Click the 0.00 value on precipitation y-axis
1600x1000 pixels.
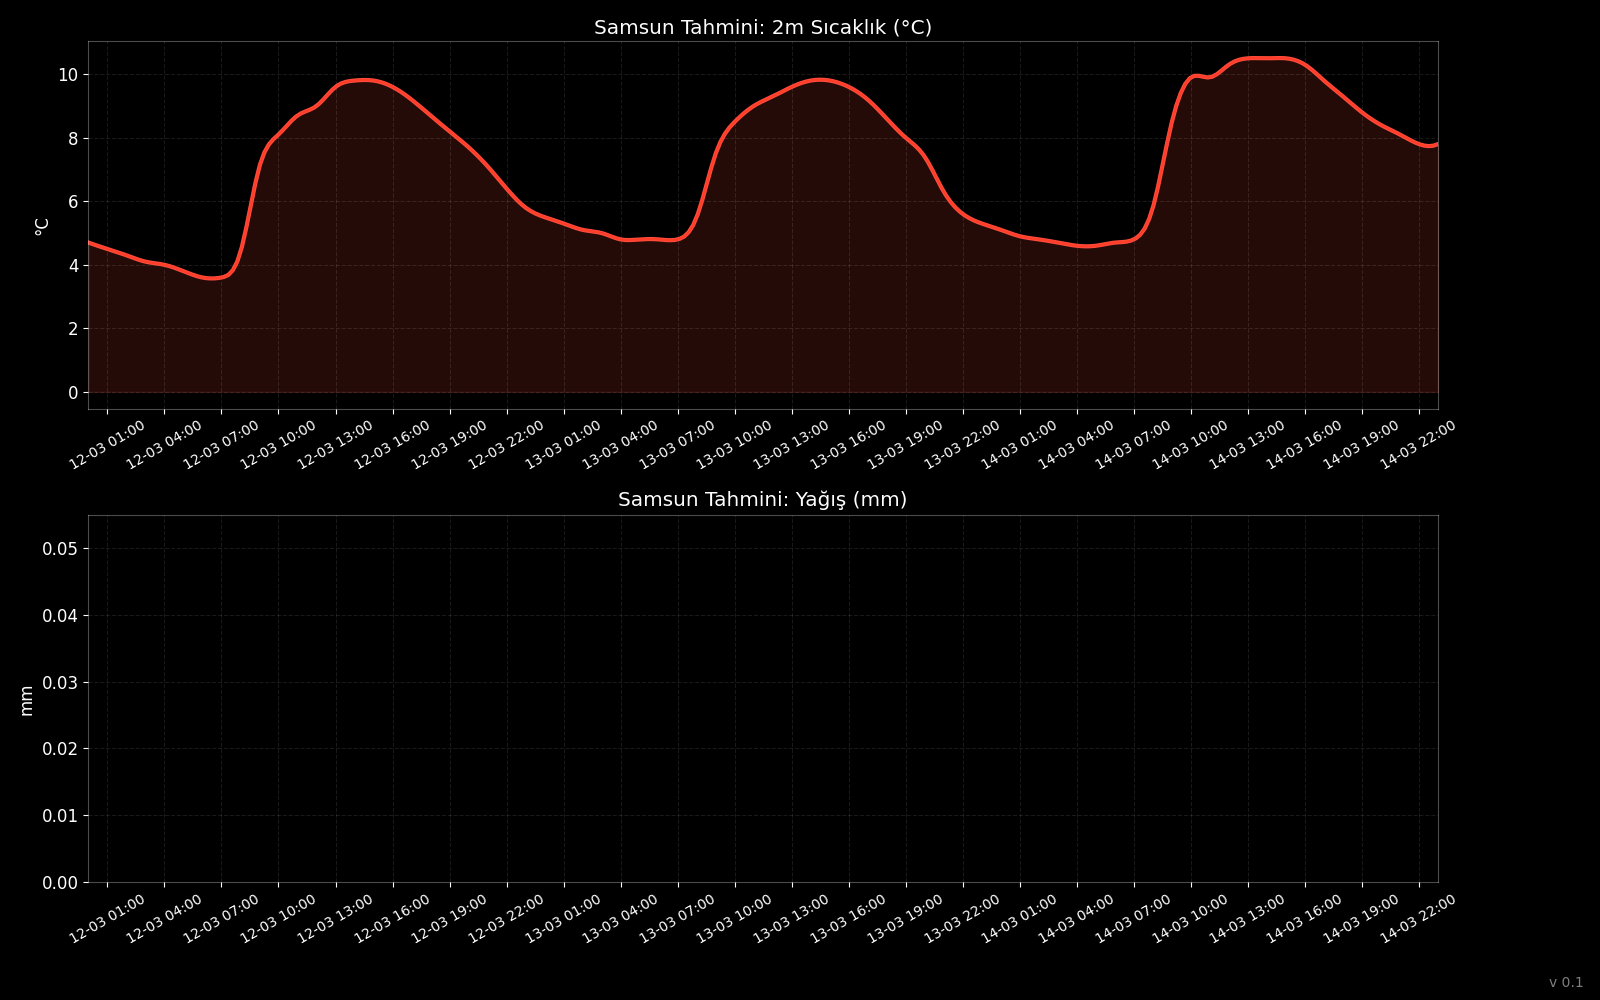click(x=59, y=883)
